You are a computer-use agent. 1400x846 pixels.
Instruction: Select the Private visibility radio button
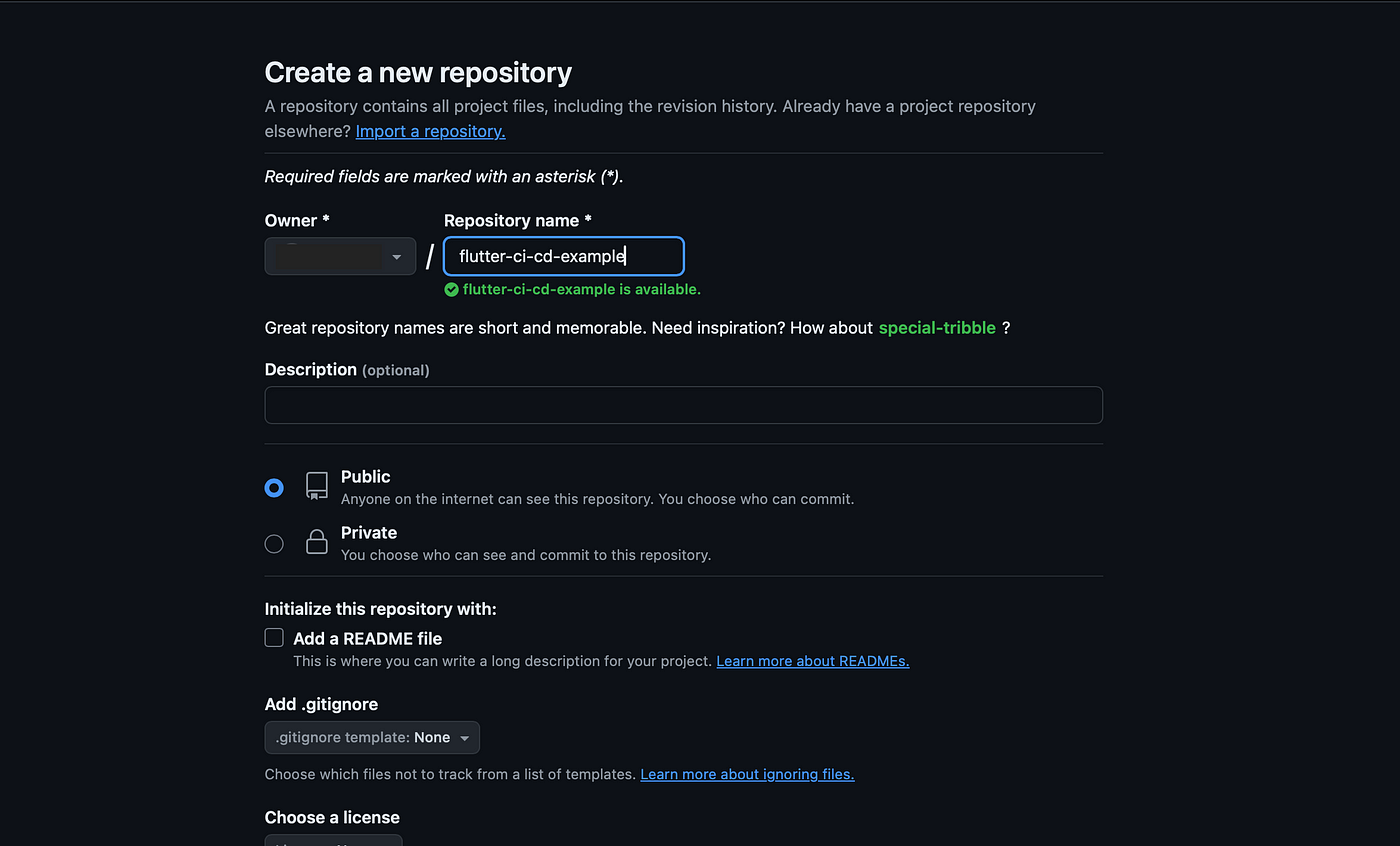274,544
